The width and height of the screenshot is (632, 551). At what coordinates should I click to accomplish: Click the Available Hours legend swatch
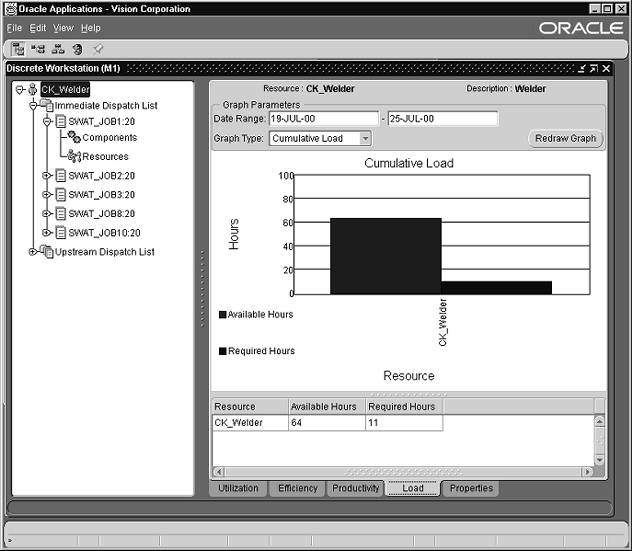coord(222,314)
